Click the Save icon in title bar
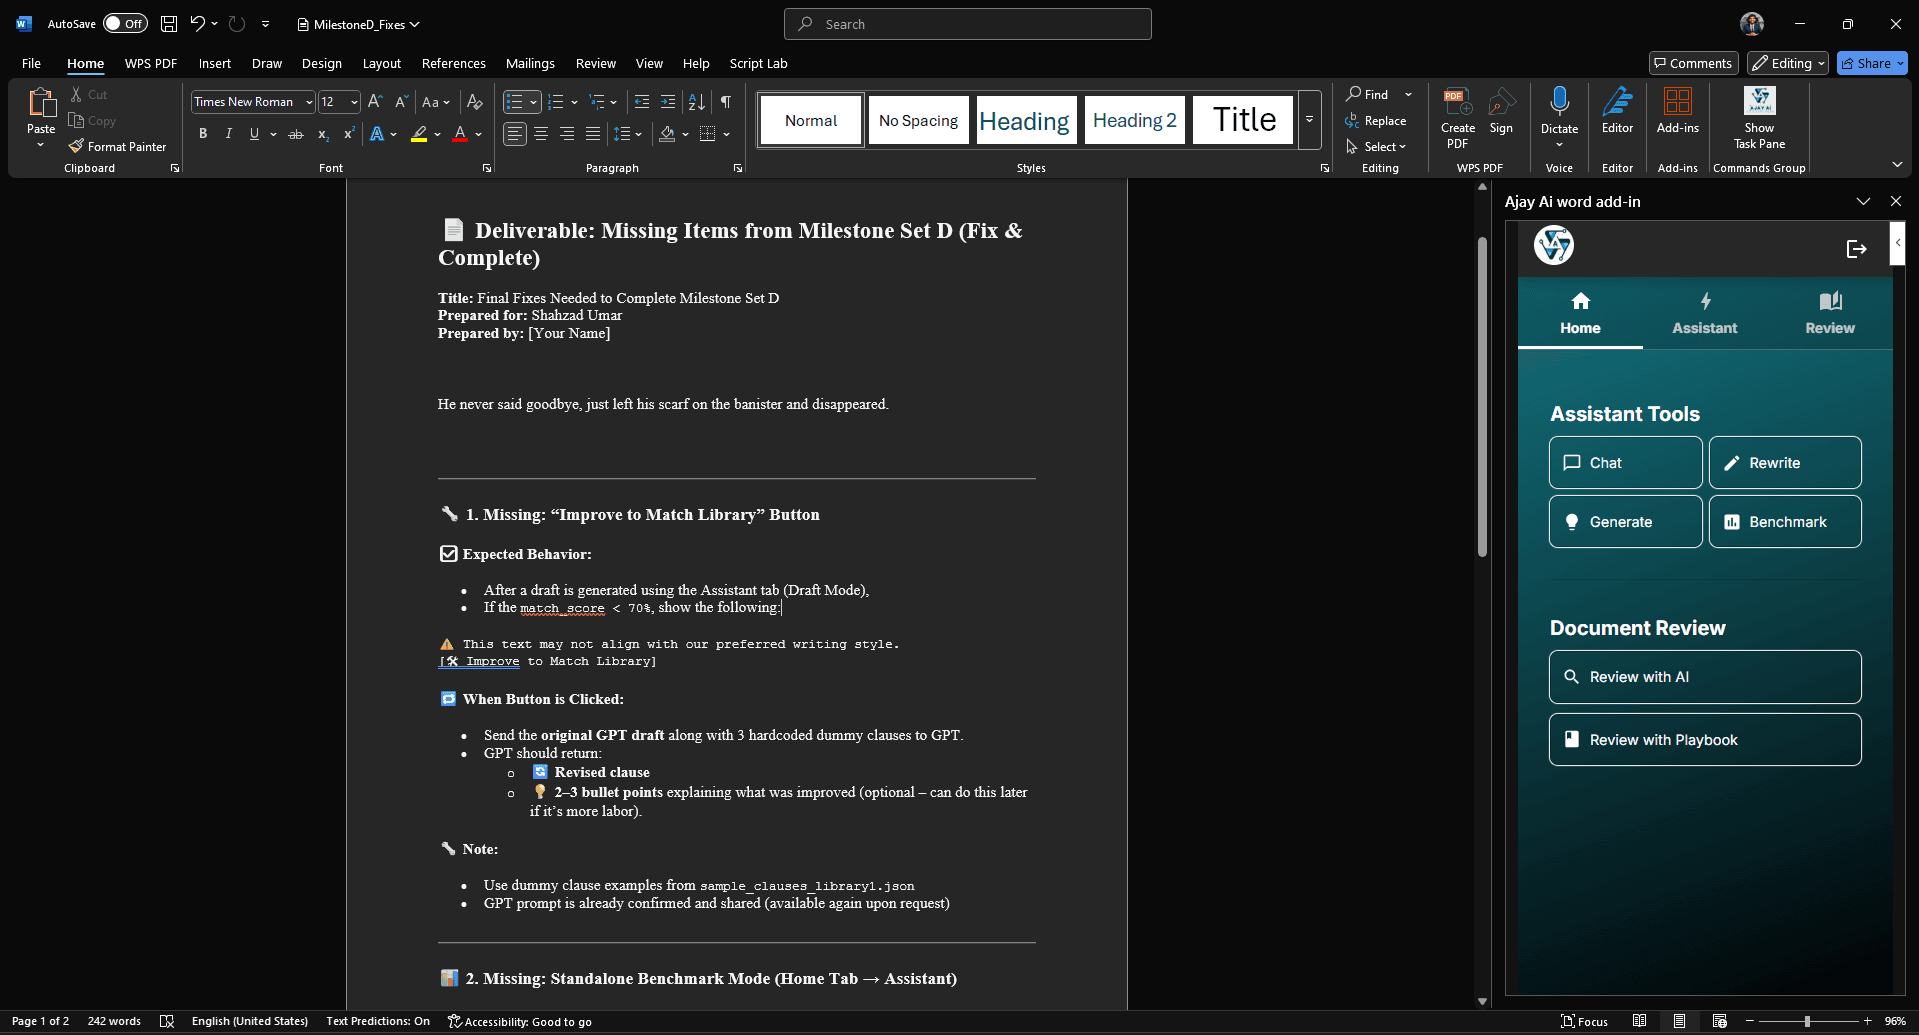 click(x=169, y=23)
